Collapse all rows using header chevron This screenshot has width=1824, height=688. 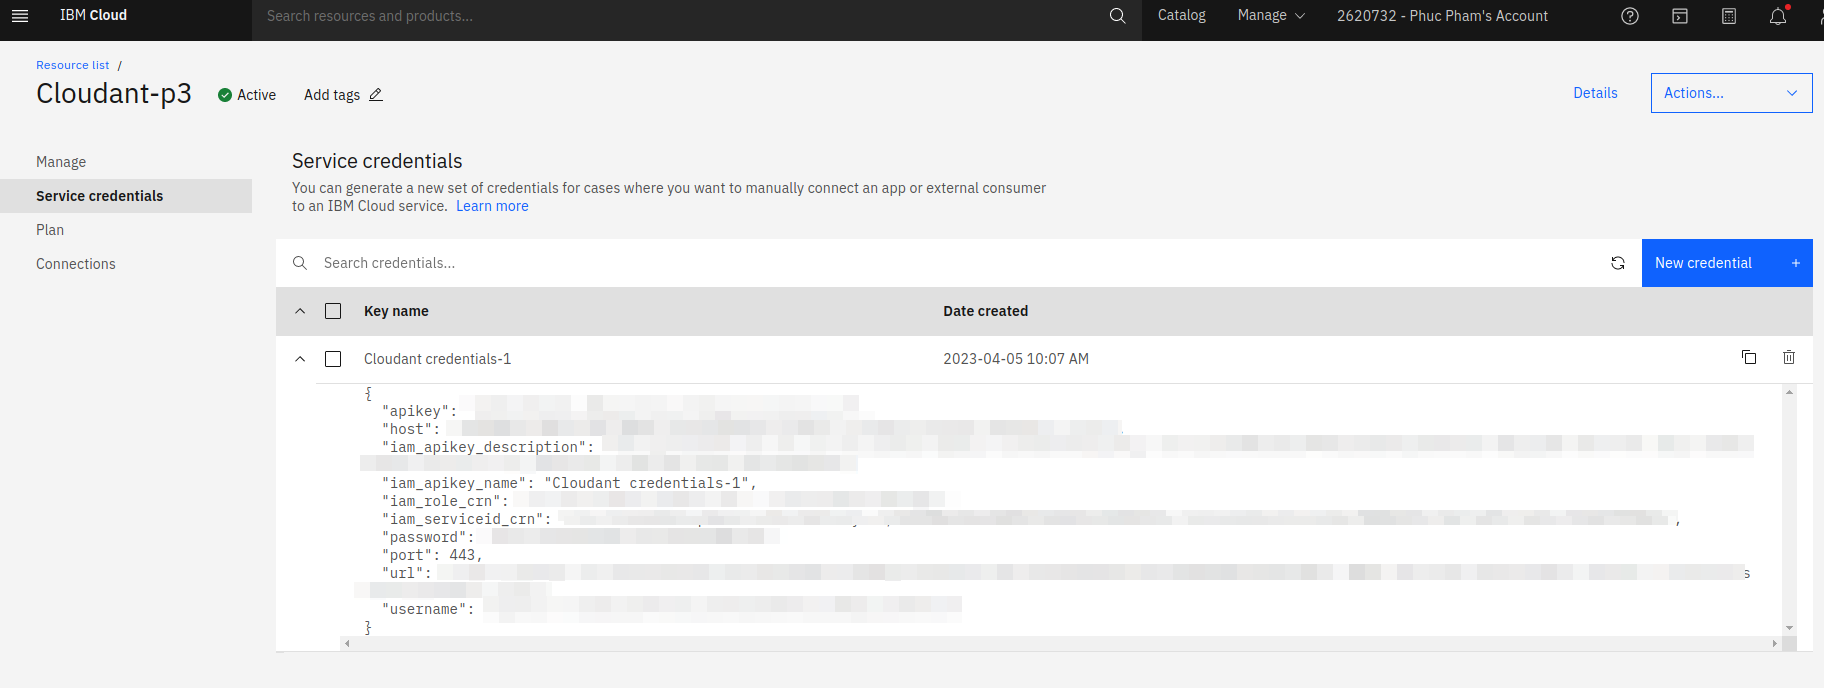[x=300, y=311]
